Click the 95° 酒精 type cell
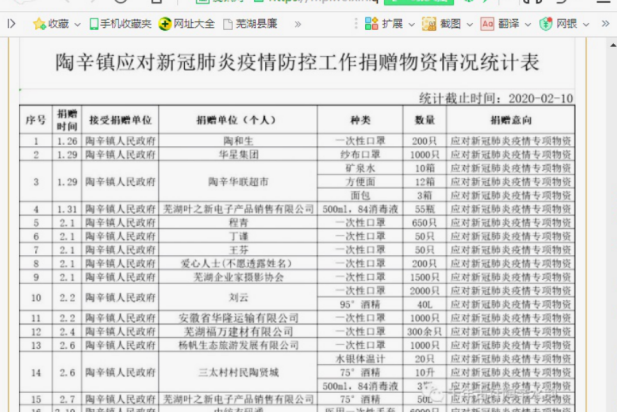 (x=360, y=304)
